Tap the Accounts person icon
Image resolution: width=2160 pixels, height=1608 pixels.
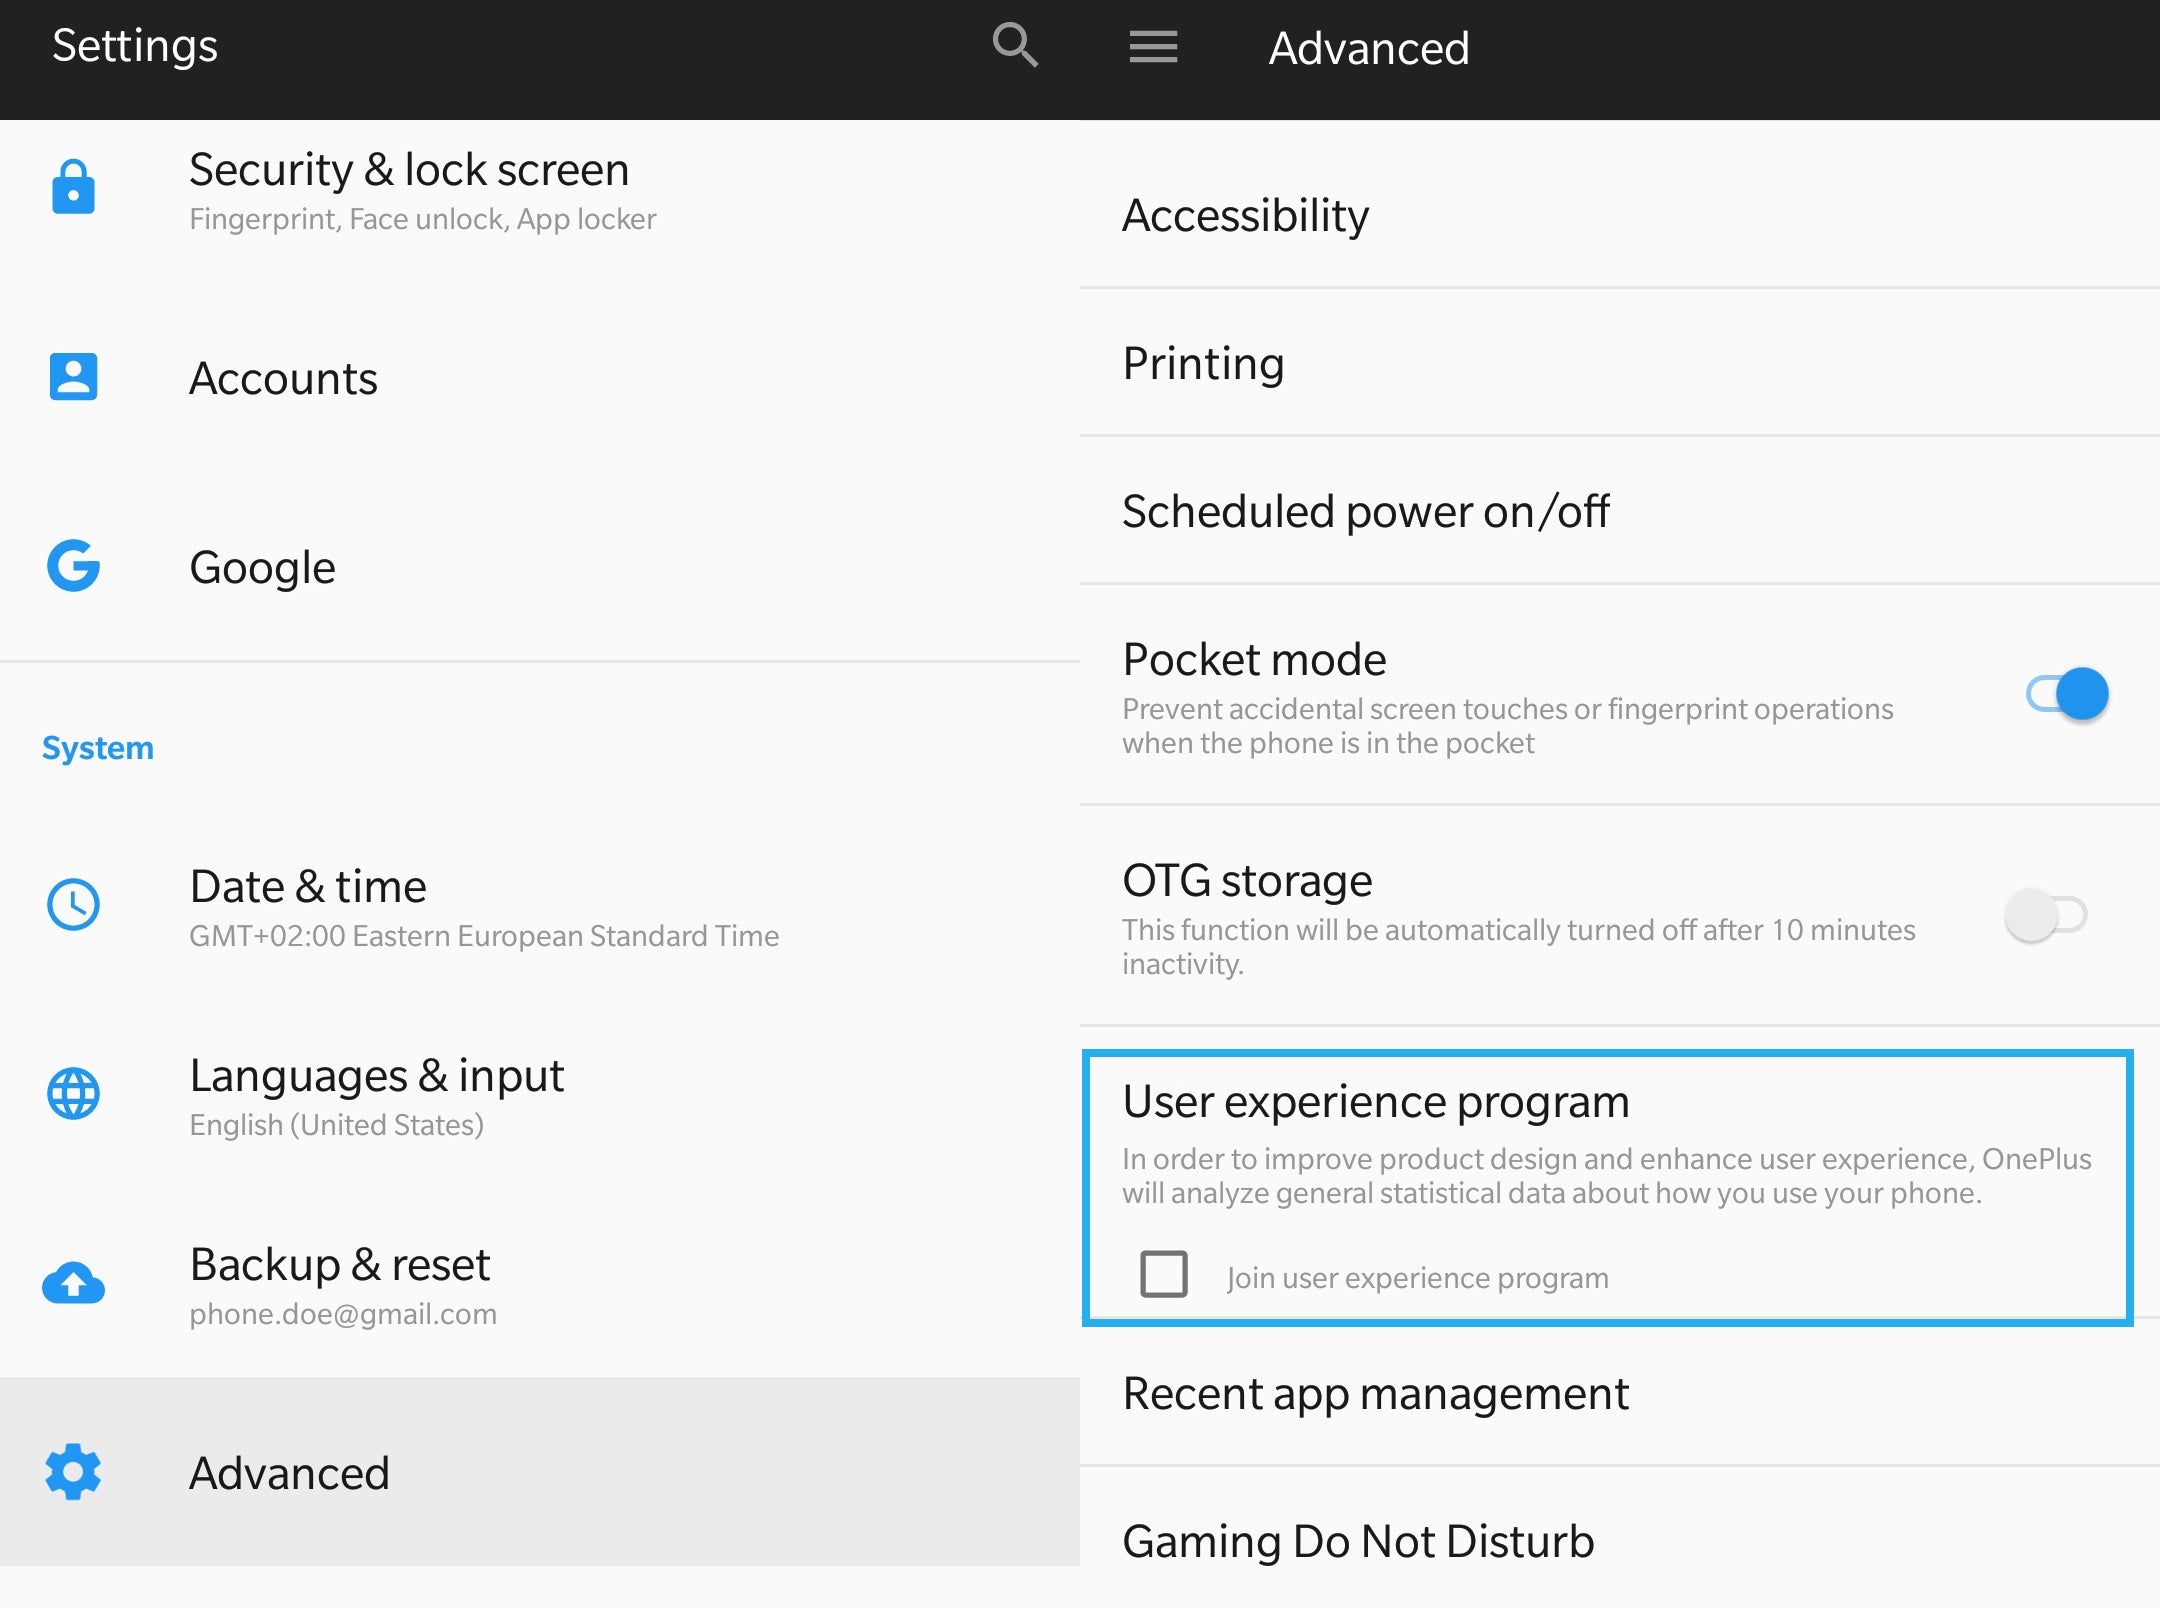(x=73, y=377)
